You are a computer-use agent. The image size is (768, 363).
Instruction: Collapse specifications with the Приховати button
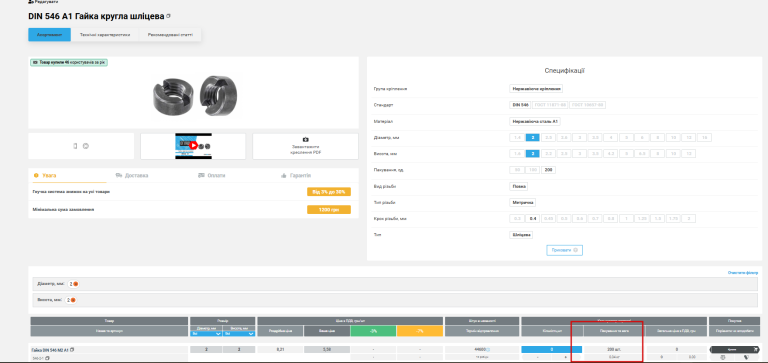[x=564, y=250]
